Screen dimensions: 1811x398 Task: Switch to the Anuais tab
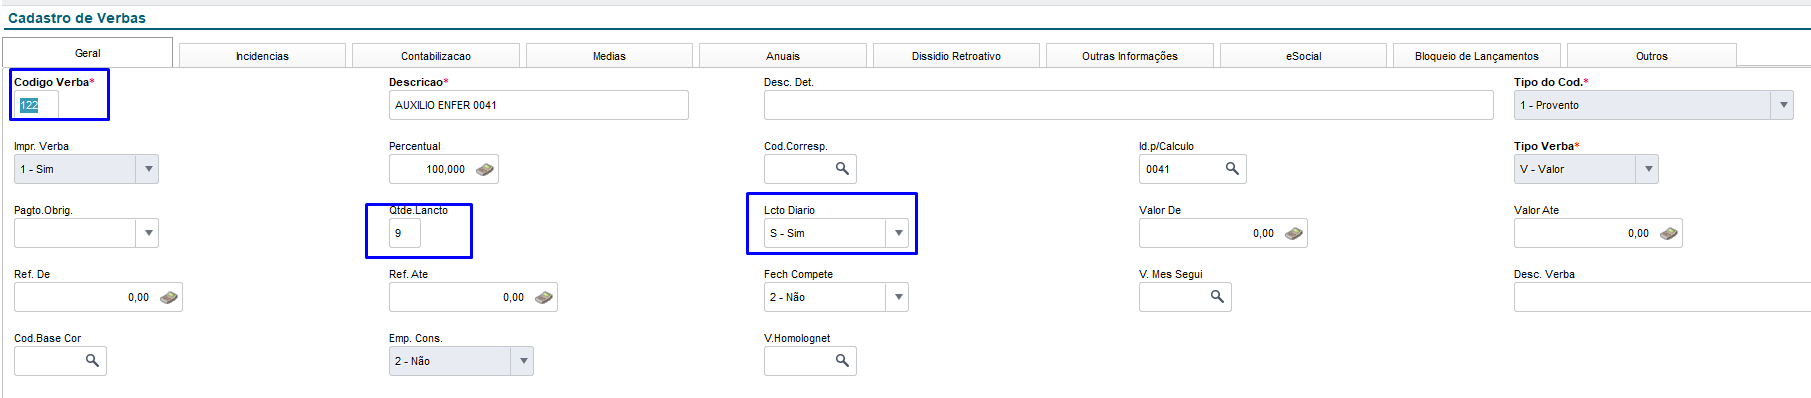(x=783, y=56)
